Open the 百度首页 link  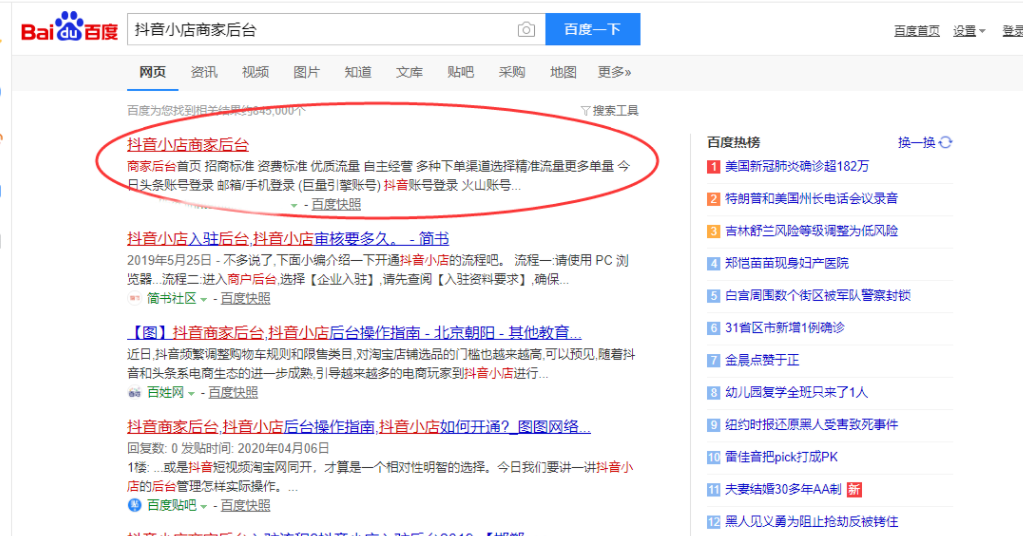point(917,31)
